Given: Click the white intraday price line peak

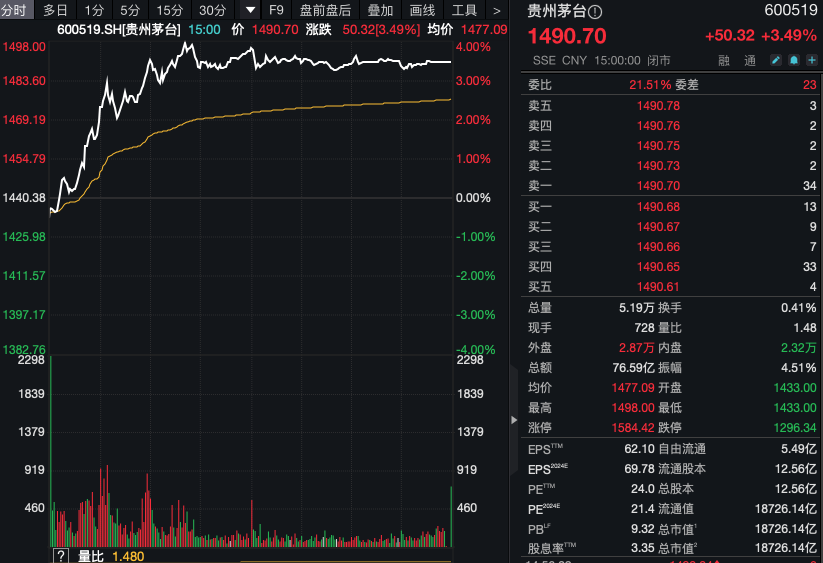Looking at the screenshot, I should [187, 45].
